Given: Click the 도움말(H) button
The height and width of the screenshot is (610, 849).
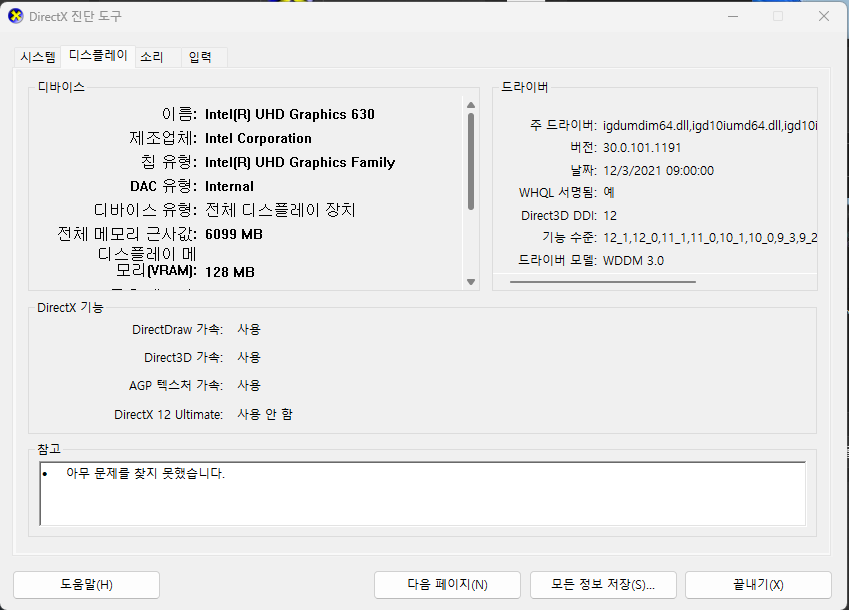Looking at the screenshot, I should coord(87,585).
